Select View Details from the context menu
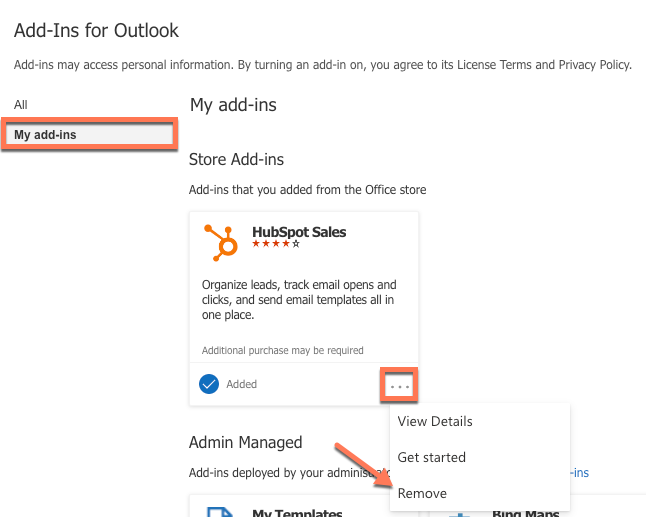Viewport: 646px width, 517px height. 435,421
